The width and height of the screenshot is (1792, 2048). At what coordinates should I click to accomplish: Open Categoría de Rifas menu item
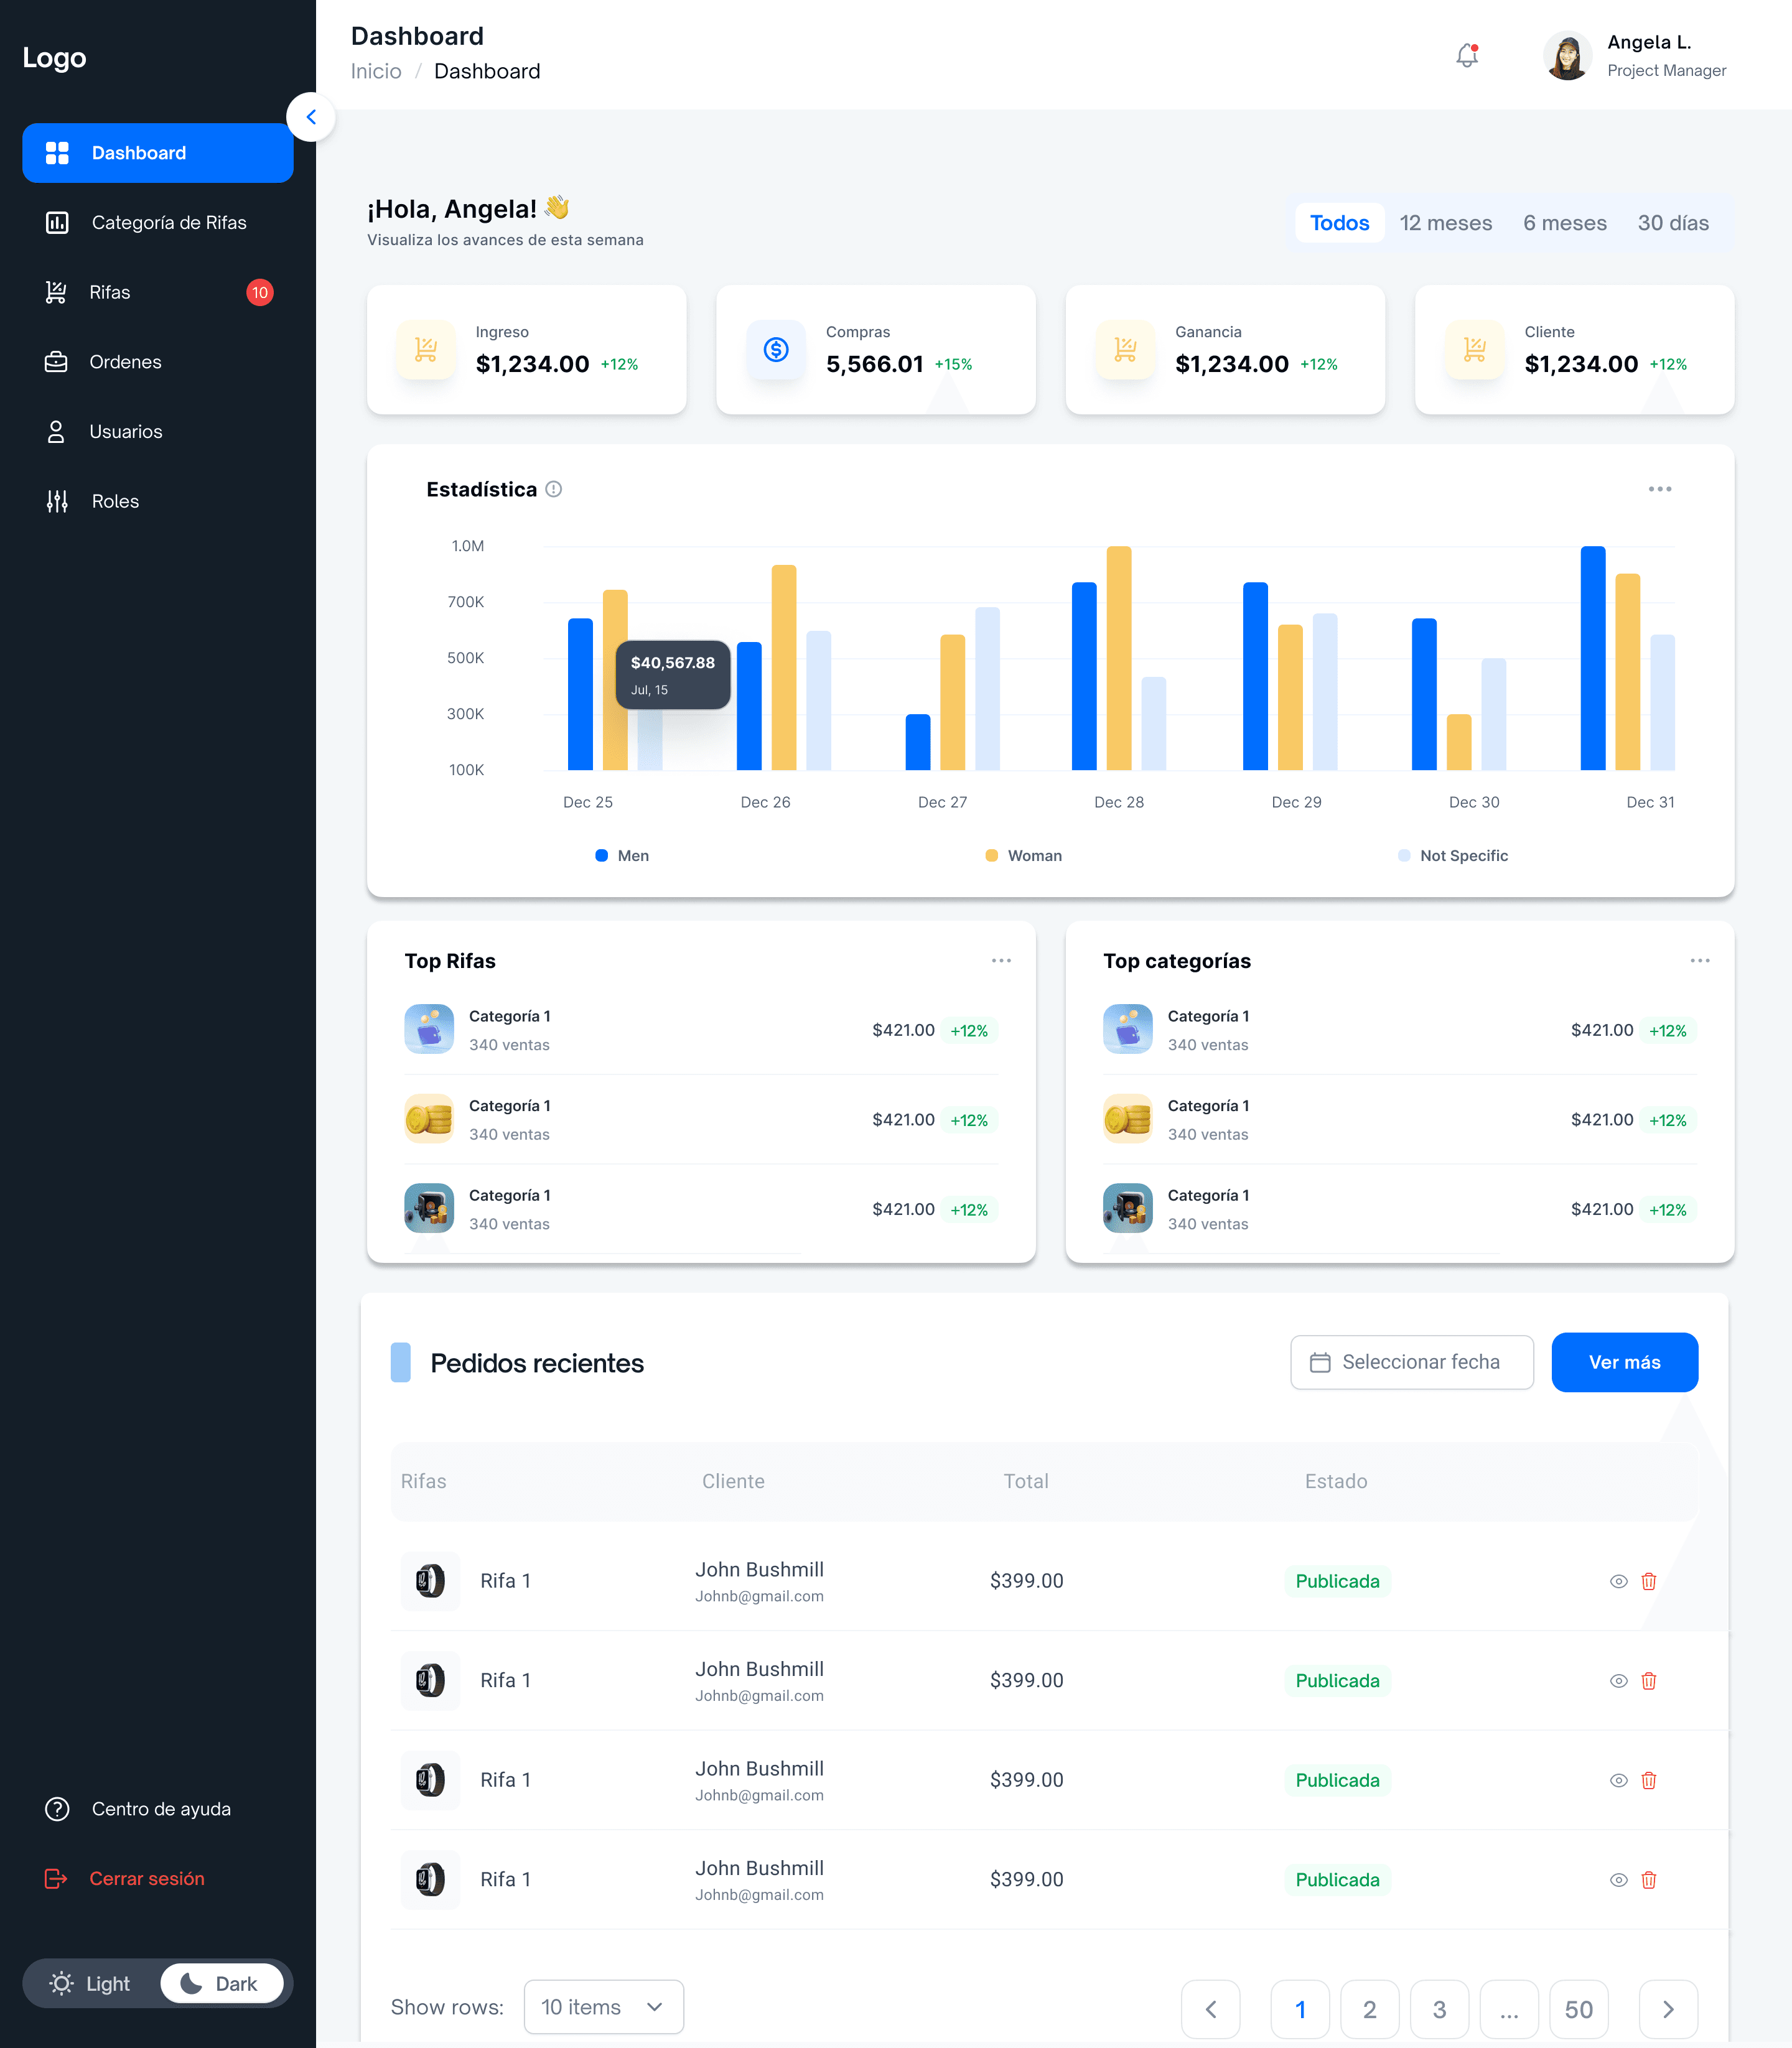[168, 222]
